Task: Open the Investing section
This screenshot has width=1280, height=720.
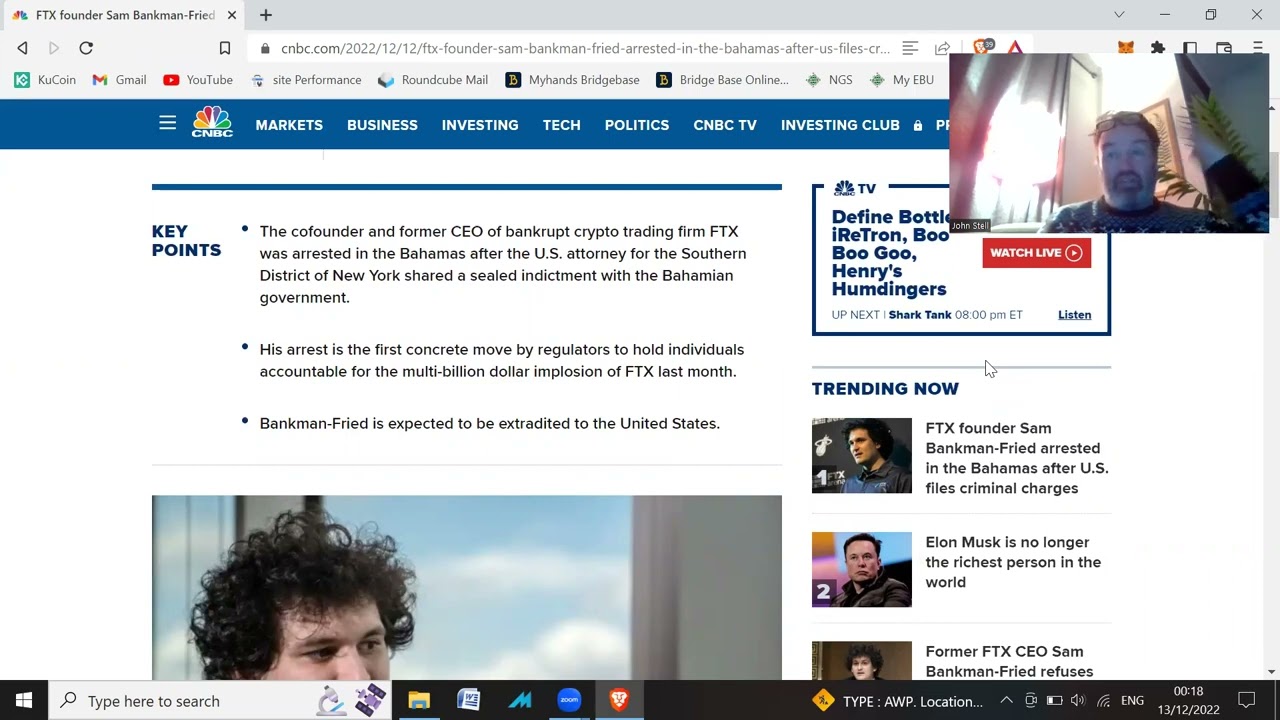Action: [480, 125]
